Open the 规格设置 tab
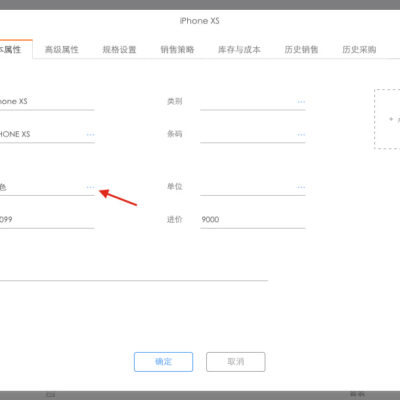This screenshot has width=400, height=400. coord(119,50)
